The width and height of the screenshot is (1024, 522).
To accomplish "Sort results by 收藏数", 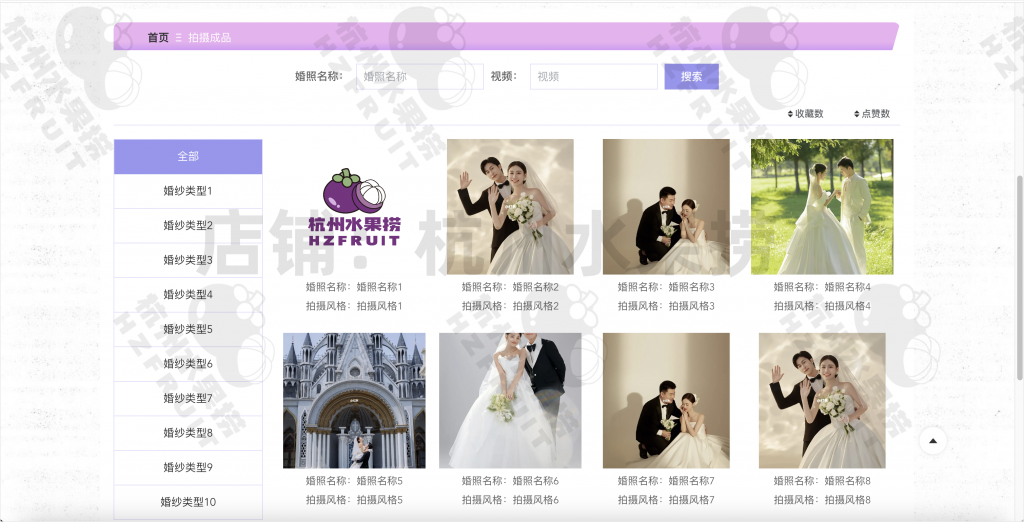I will tap(805, 114).
